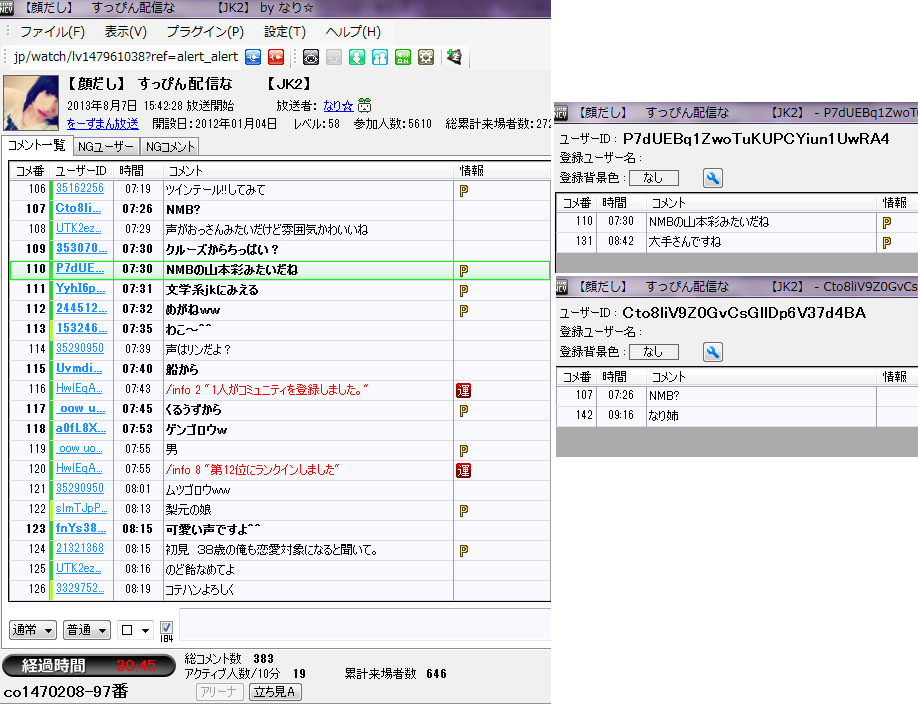Click the ユーザーID column header
Image resolution: width=918 pixels, height=704 pixels.
click(81, 171)
